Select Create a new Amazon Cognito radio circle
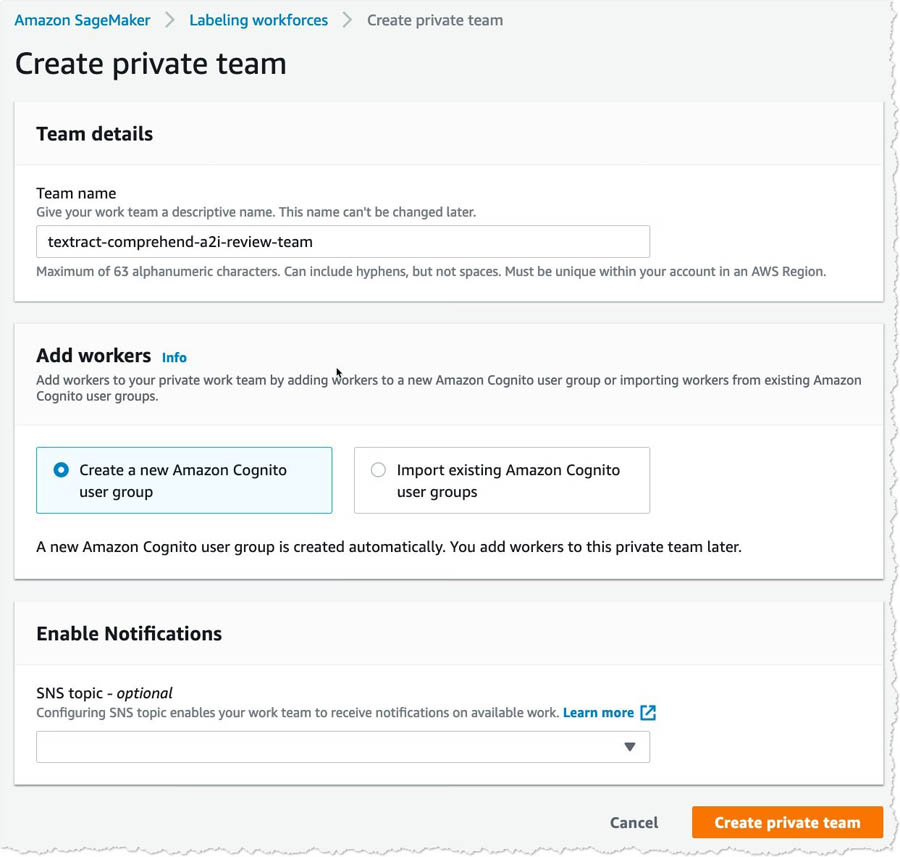Image resolution: width=900 pixels, height=857 pixels. pos(61,470)
